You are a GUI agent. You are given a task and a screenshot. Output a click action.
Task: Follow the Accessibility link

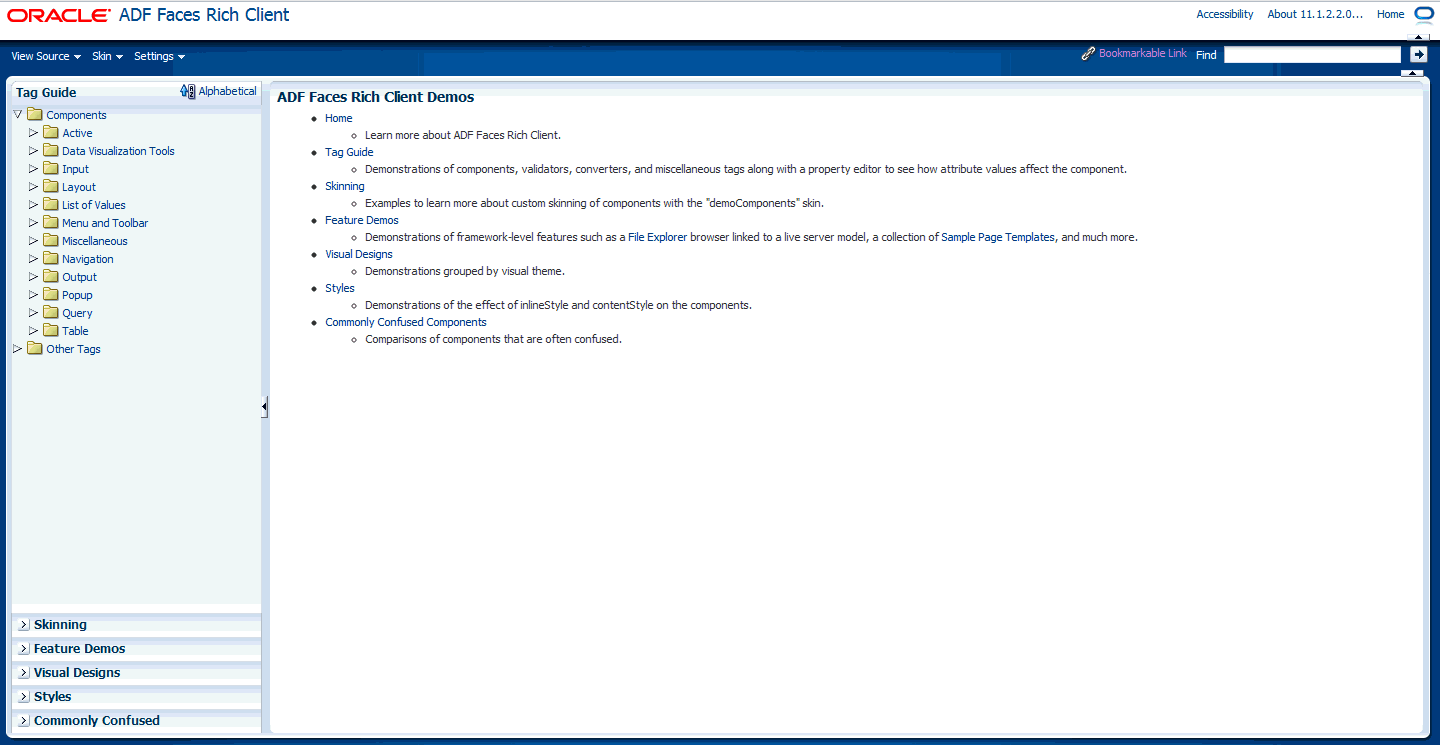coord(1224,13)
